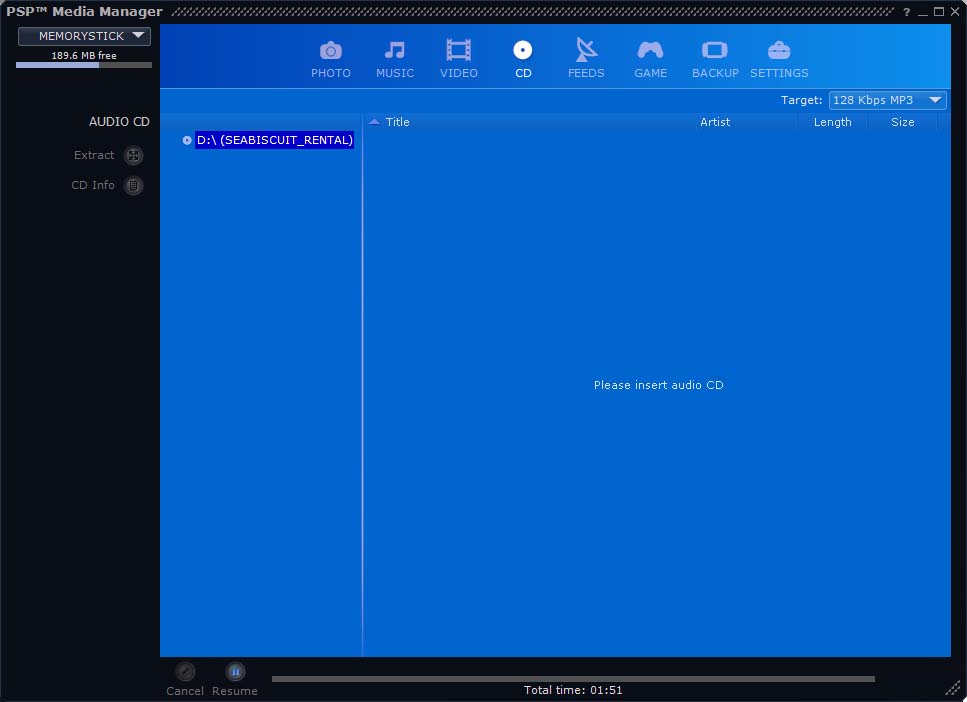Image resolution: width=967 pixels, height=702 pixels.
Task: Open the FEEDS satellite dish icon
Action: (586, 49)
